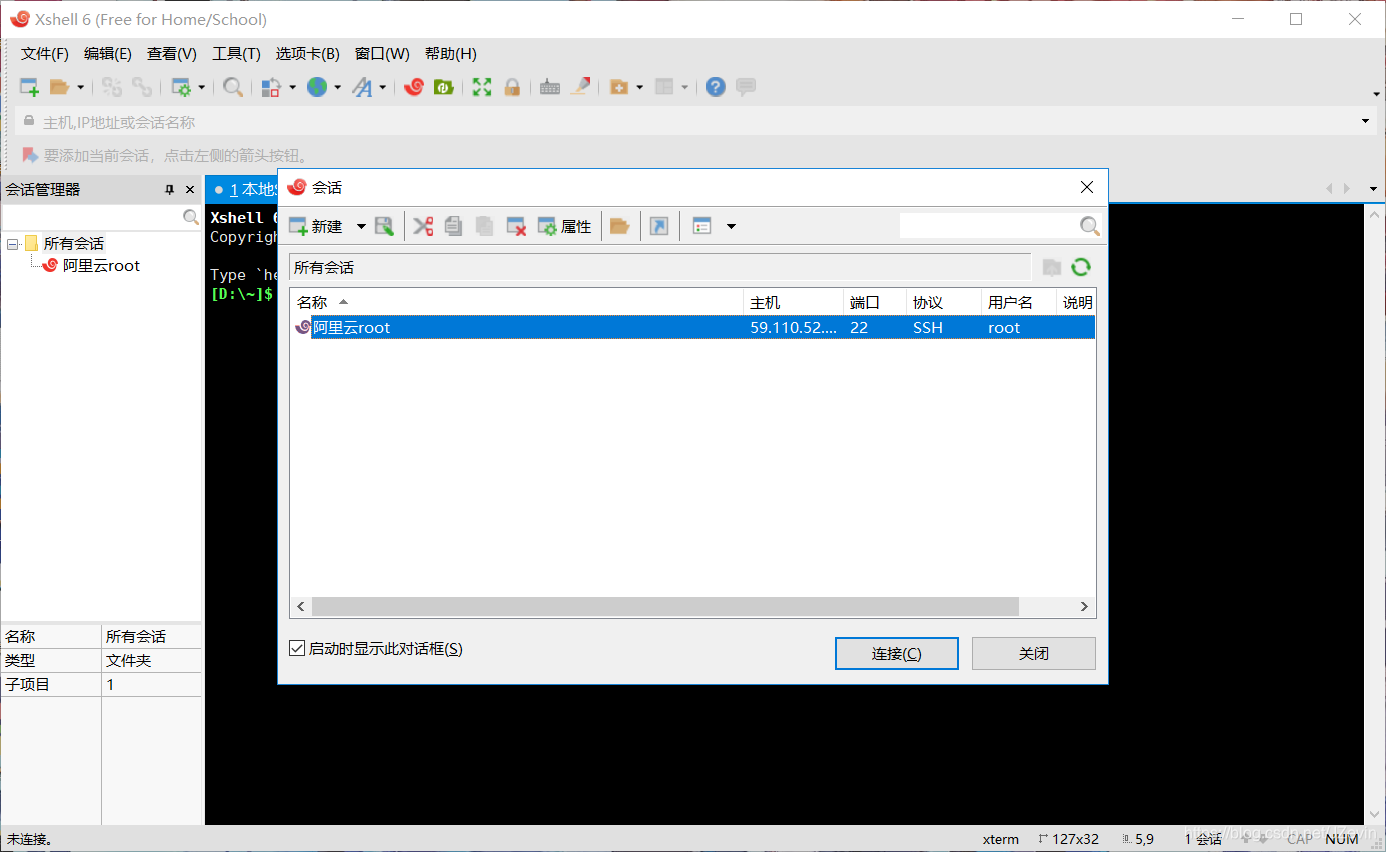Click the Save As icon in Sessions dialog
Screen dimensions: 1386x852
pos(384,226)
